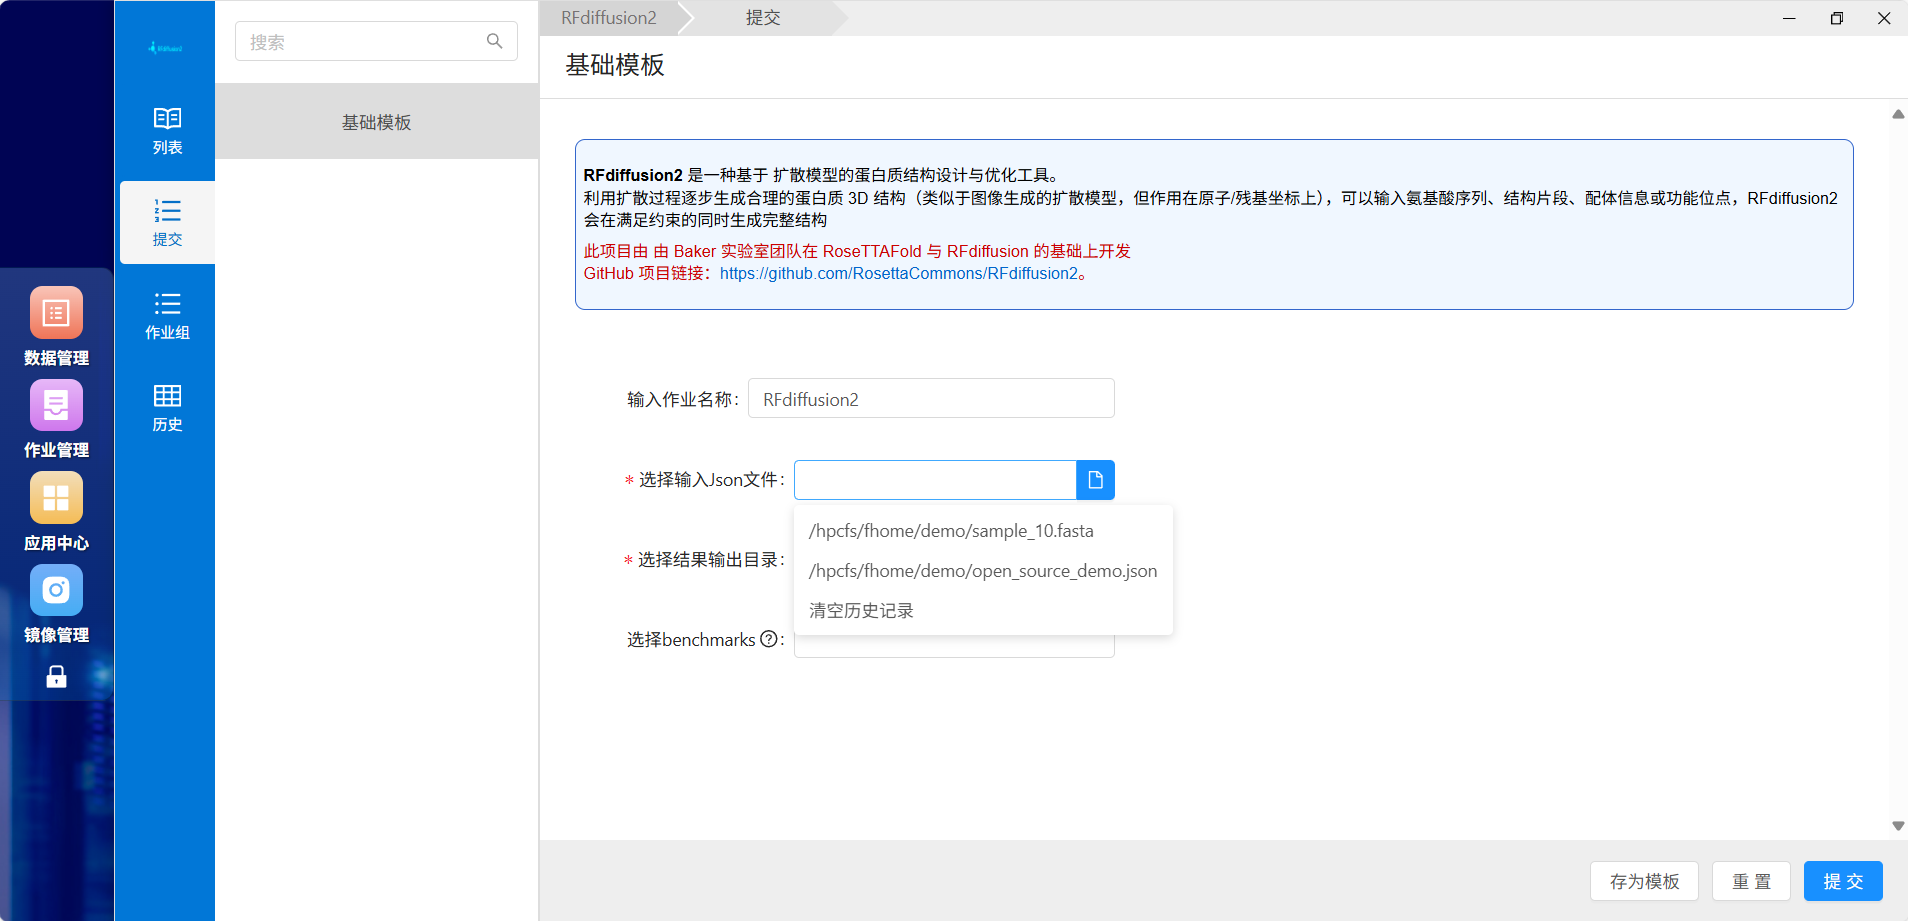Click the 存为模板 save as template button

point(1644,881)
